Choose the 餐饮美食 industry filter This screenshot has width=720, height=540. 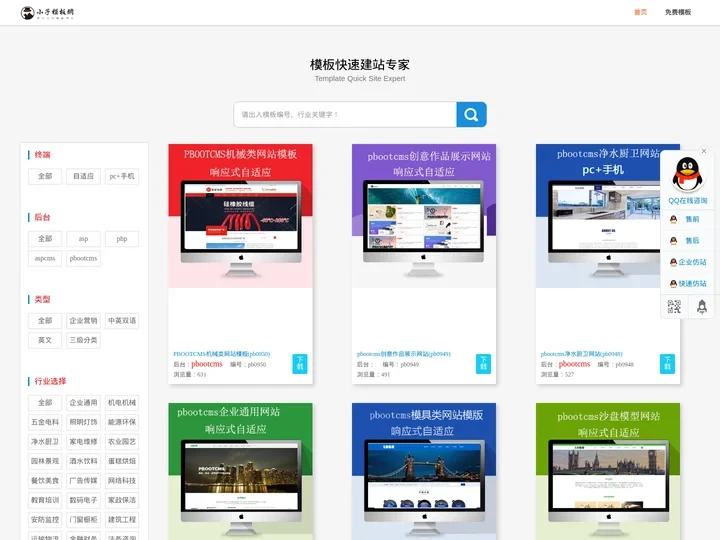[45, 481]
